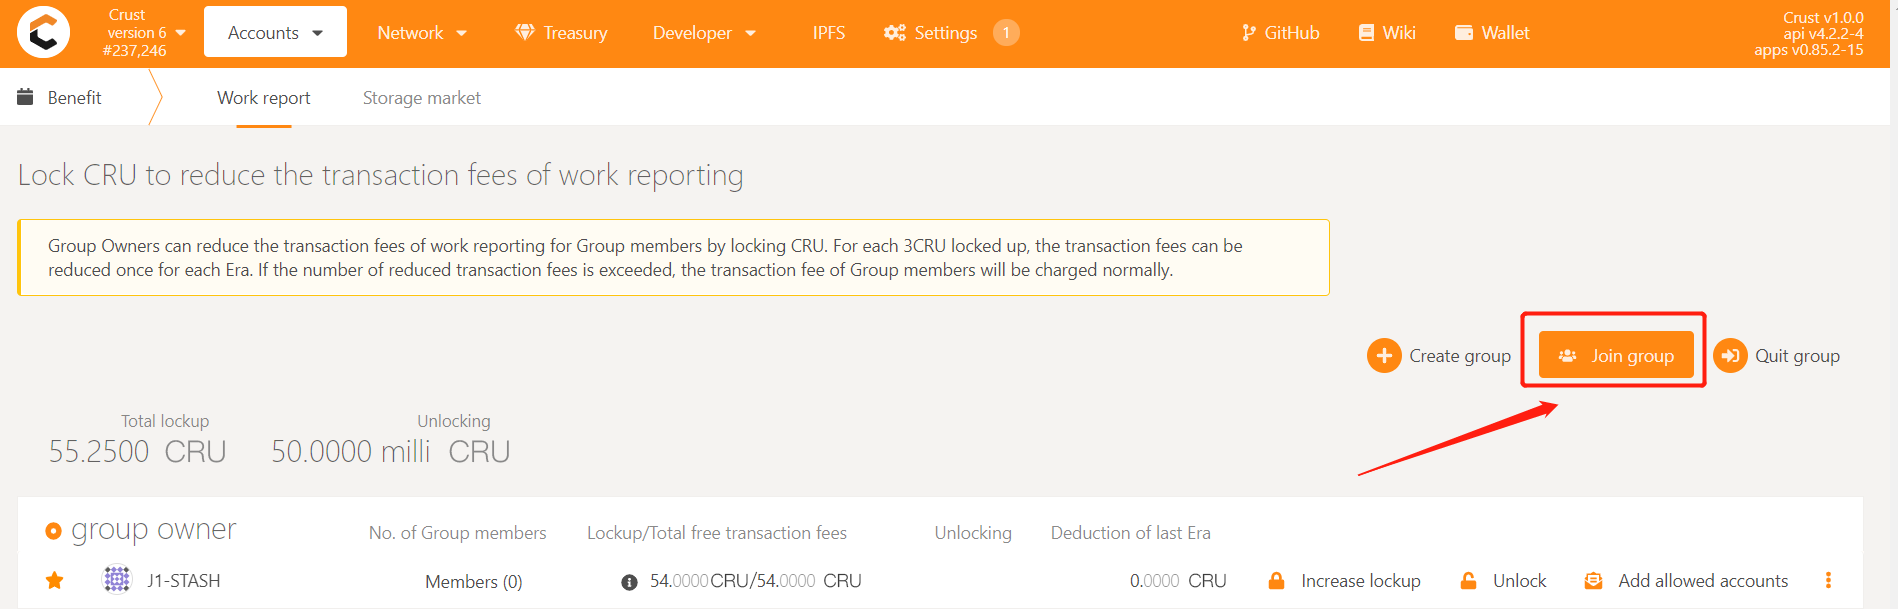Open the three-dot more options menu
This screenshot has height=609, width=1898.
pyautogui.click(x=1828, y=580)
